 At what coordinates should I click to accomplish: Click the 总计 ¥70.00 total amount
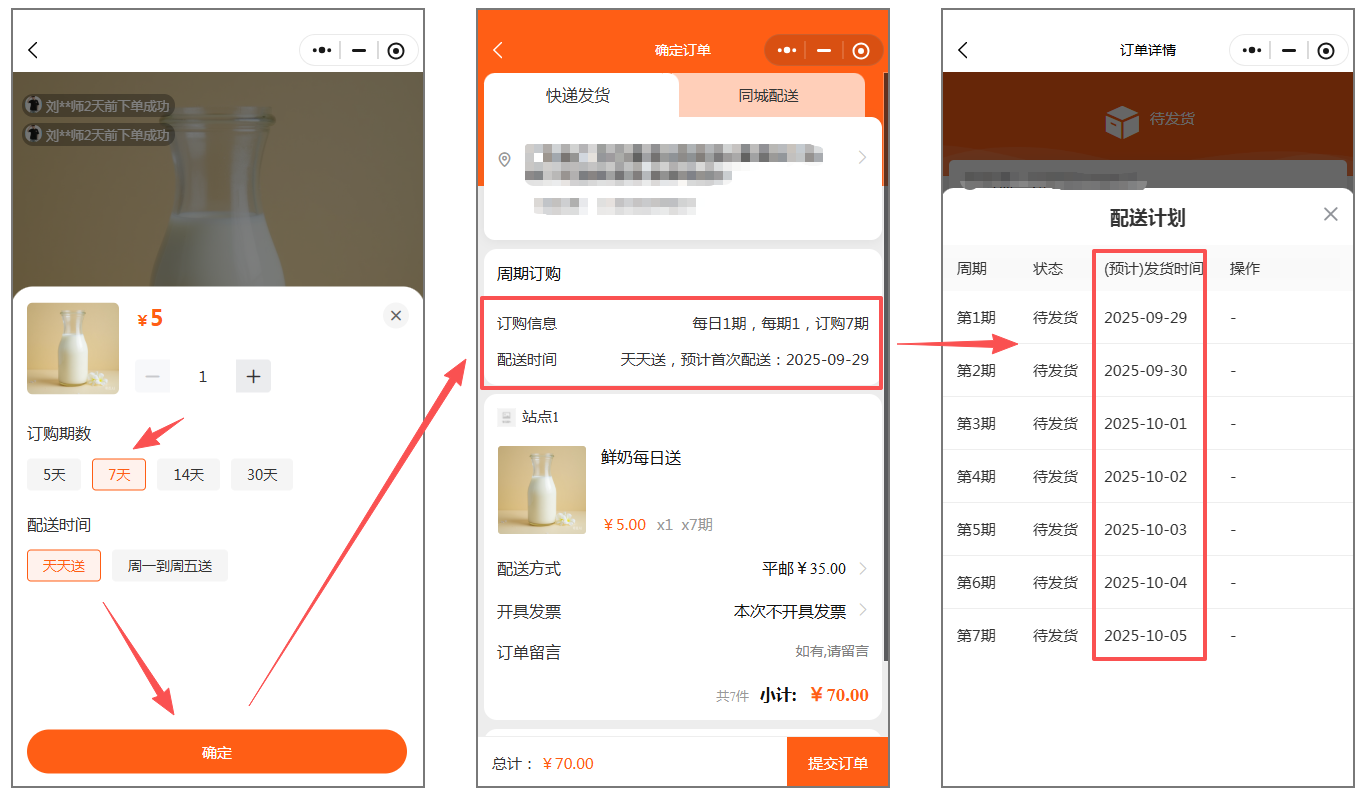pos(568,764)
